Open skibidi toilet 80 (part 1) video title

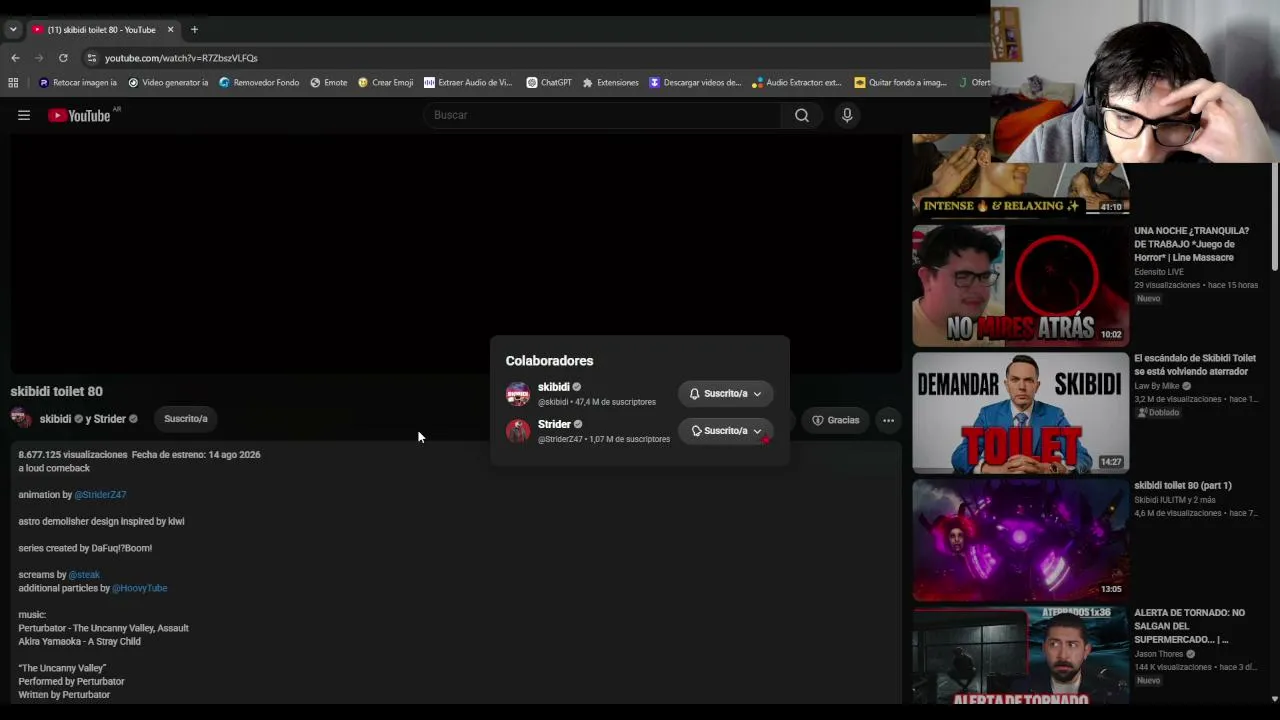pos(1183,486)
